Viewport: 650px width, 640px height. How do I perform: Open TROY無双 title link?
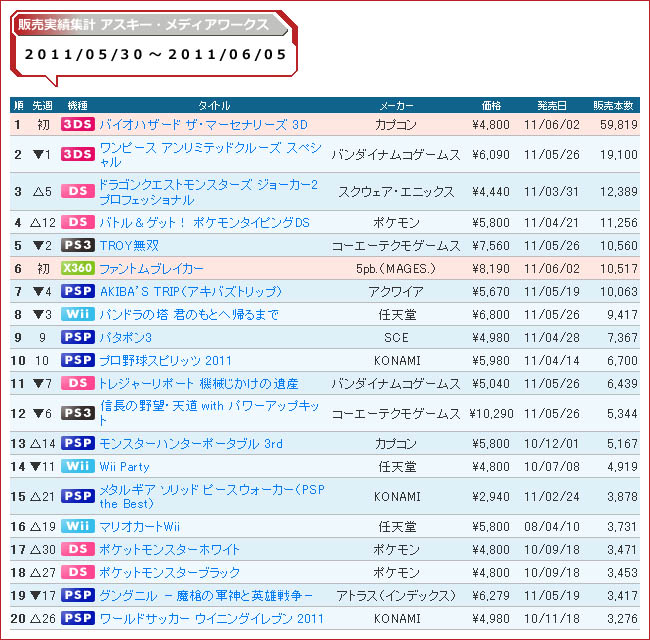click(129, 245)
